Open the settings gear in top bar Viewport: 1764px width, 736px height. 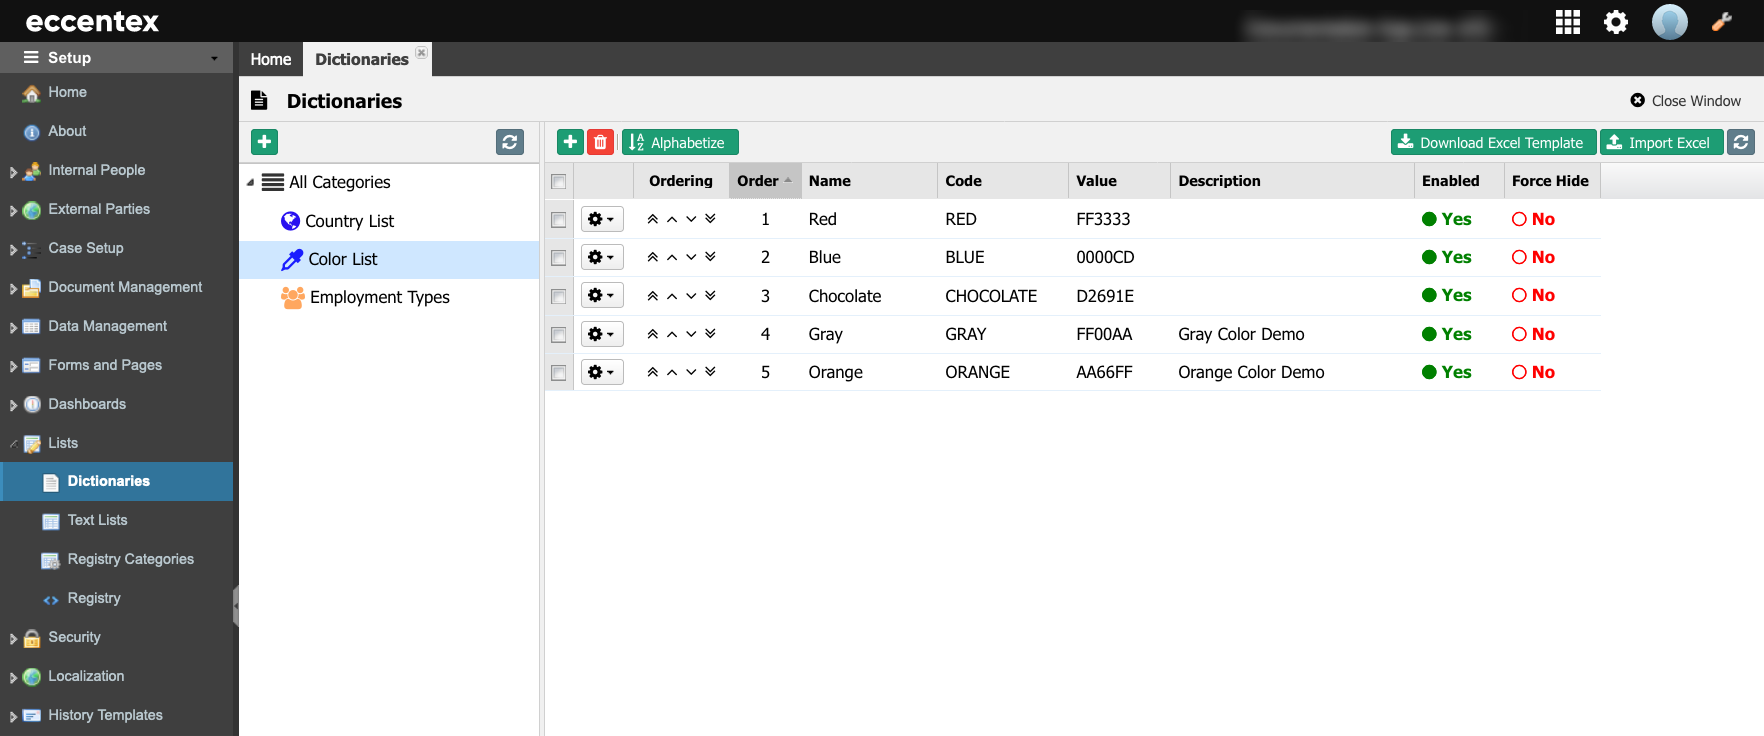coord(1616,22)
